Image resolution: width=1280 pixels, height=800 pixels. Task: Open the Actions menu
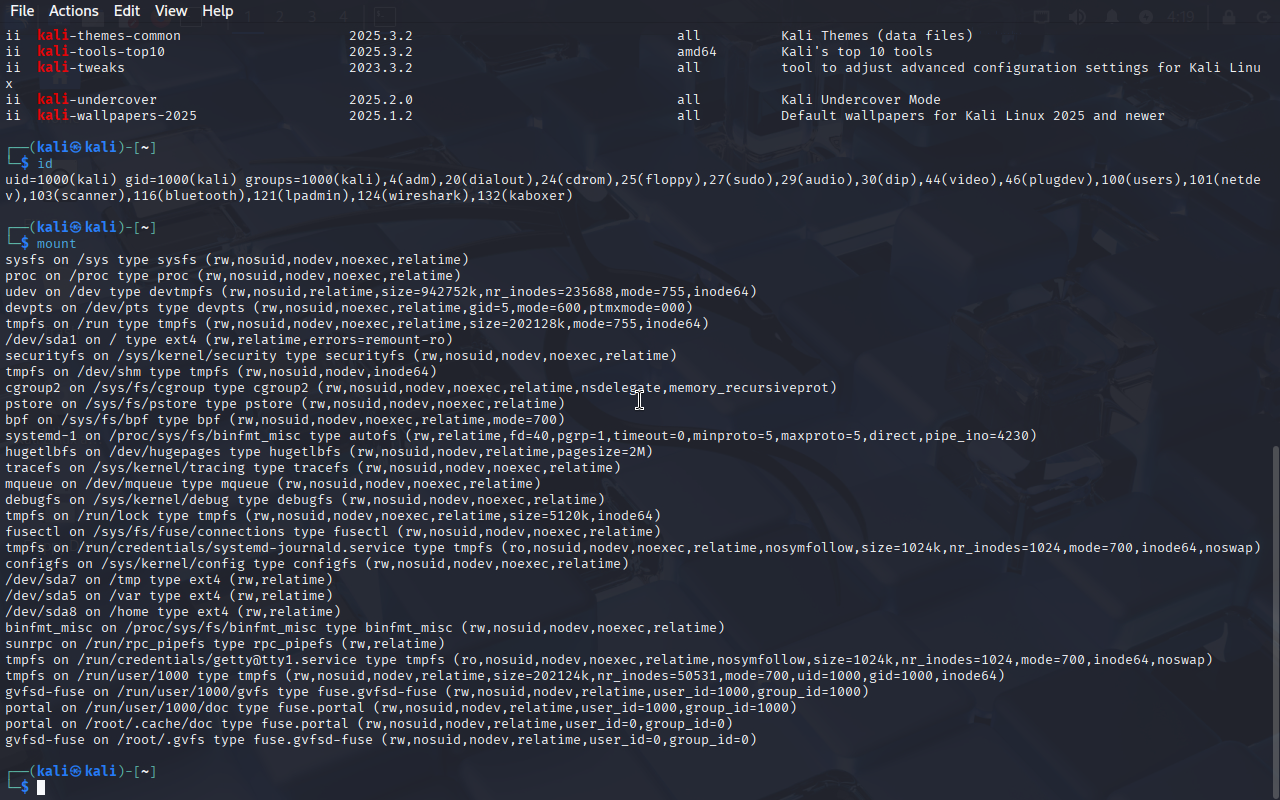coord(74,11)
